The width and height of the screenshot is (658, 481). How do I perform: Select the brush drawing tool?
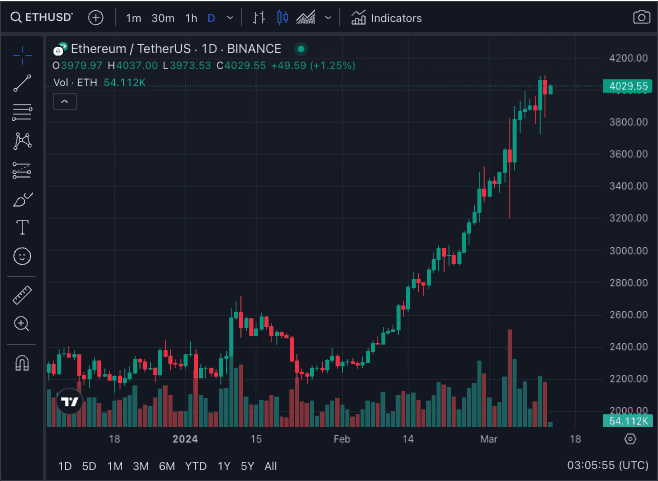coord(23,199)
